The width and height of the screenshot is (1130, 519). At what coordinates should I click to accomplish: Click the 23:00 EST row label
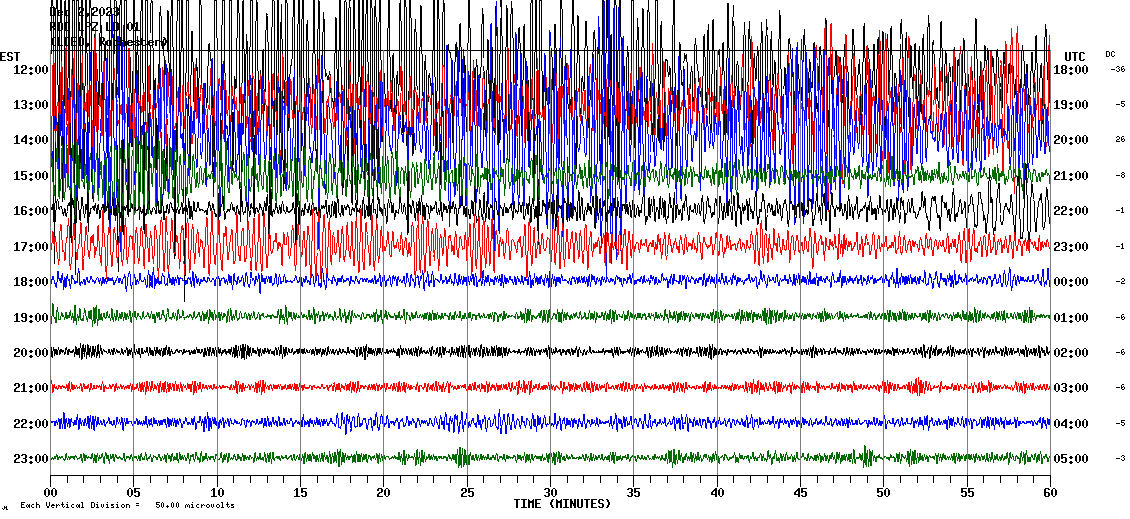click(x=31, y=459)
